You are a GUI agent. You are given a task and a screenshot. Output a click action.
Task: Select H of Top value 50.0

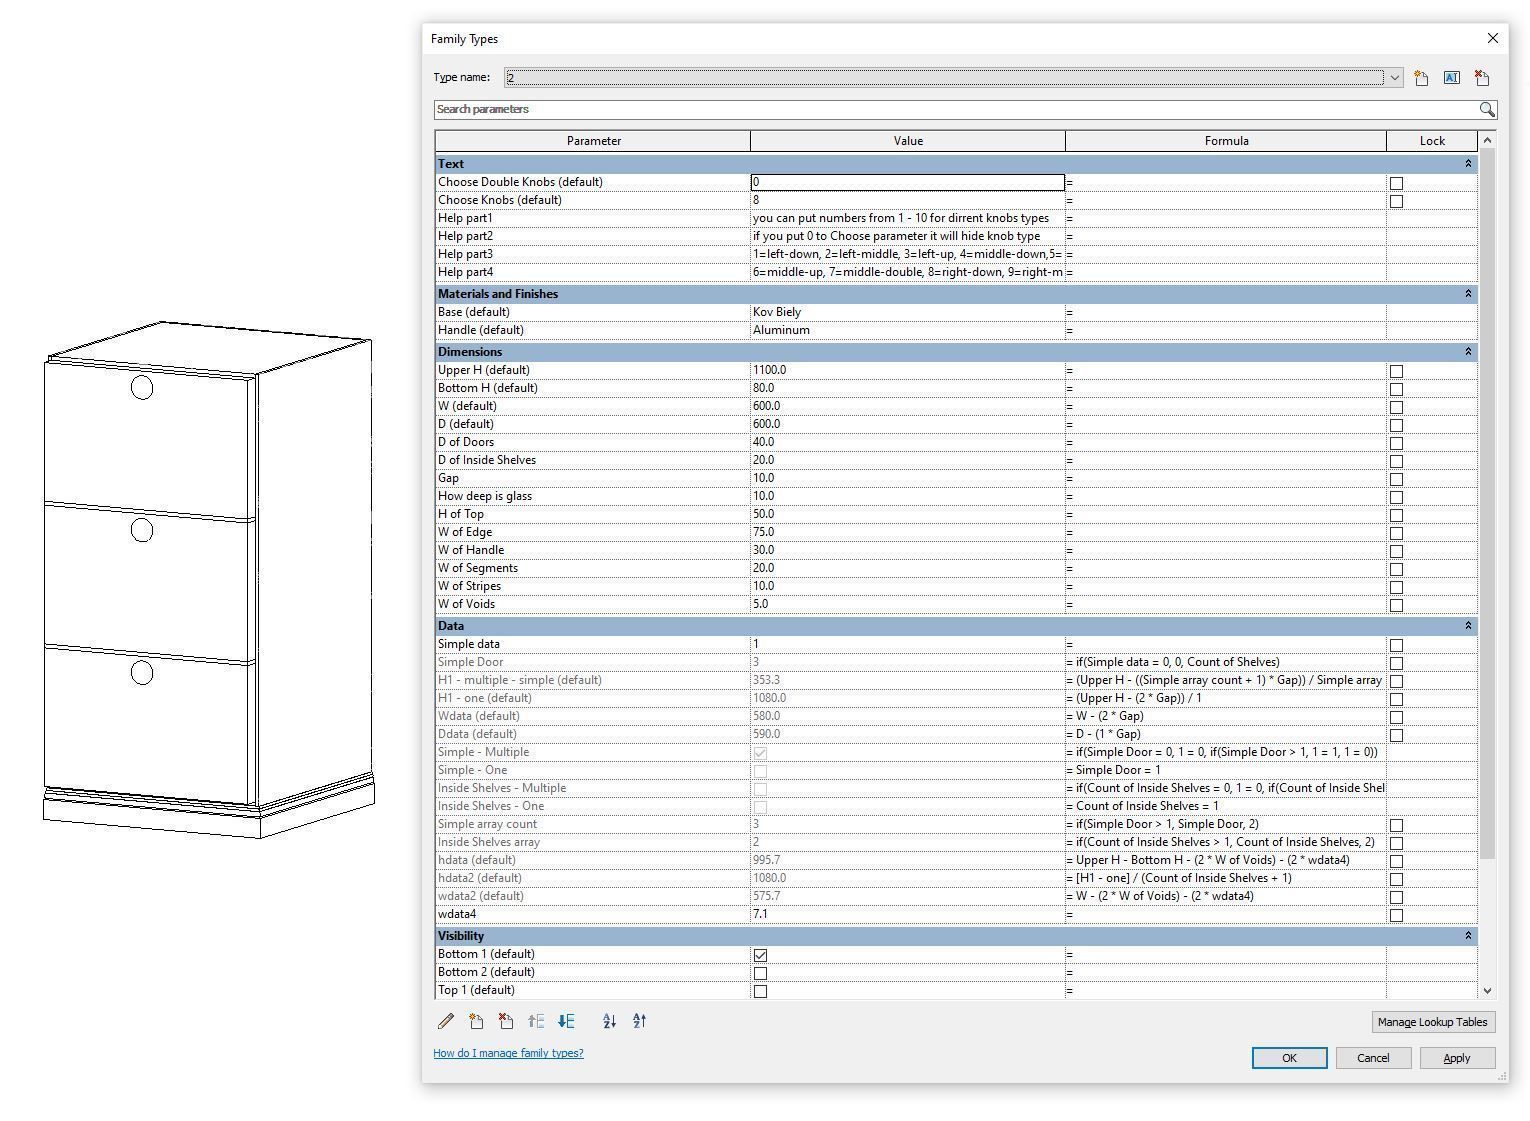(907, 514)
